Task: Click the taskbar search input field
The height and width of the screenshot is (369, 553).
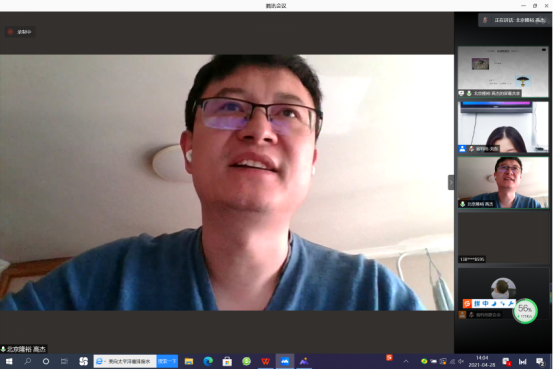Action: click(x=125, y=361)
